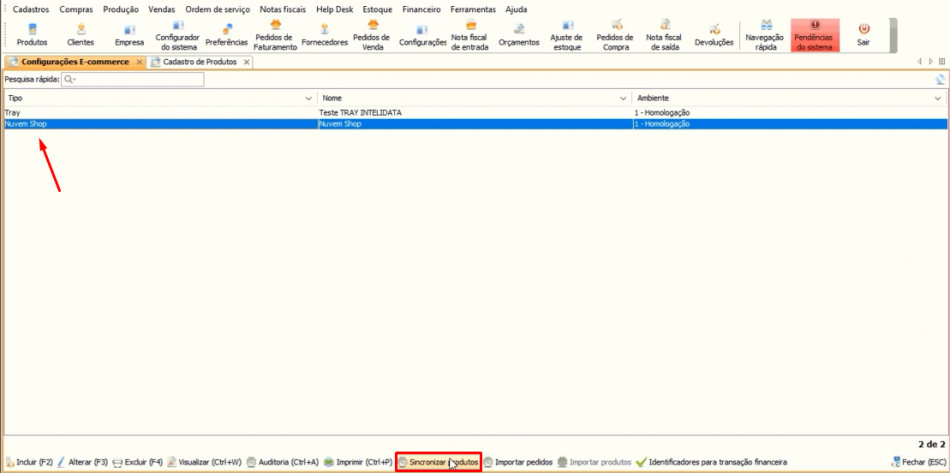Open Pedidos de Compra
This screenshot has width=950, height=473.
click(615, 35)
